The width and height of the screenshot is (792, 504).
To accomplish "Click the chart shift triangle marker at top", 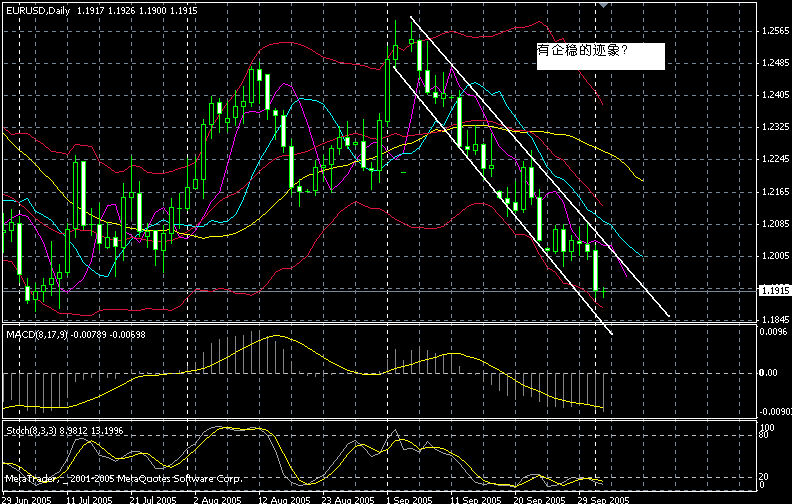I will 603,5.
